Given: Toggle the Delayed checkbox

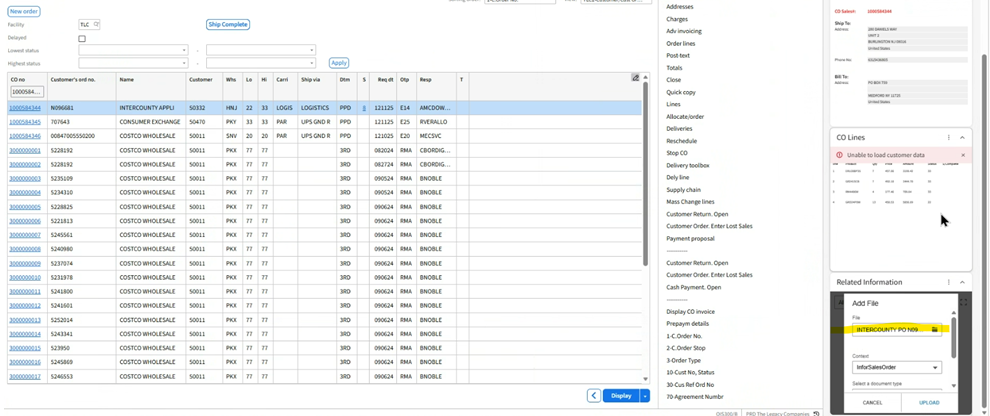Looking at the screenshot, I should click(x=81, y=39).
